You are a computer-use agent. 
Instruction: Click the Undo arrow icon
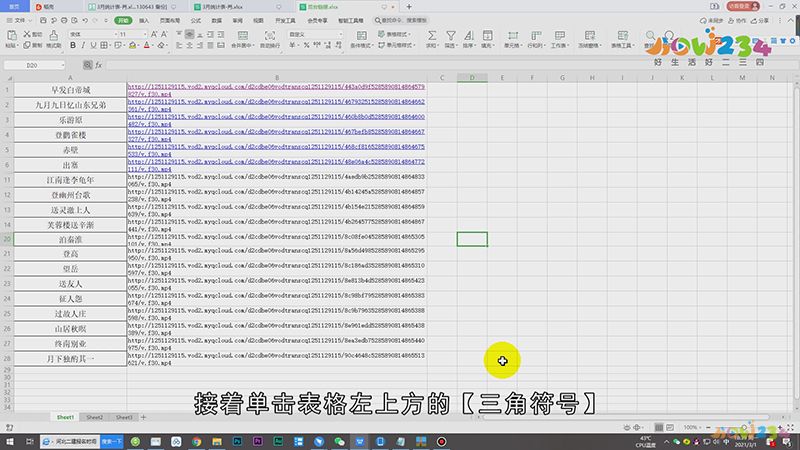[85, 20]
